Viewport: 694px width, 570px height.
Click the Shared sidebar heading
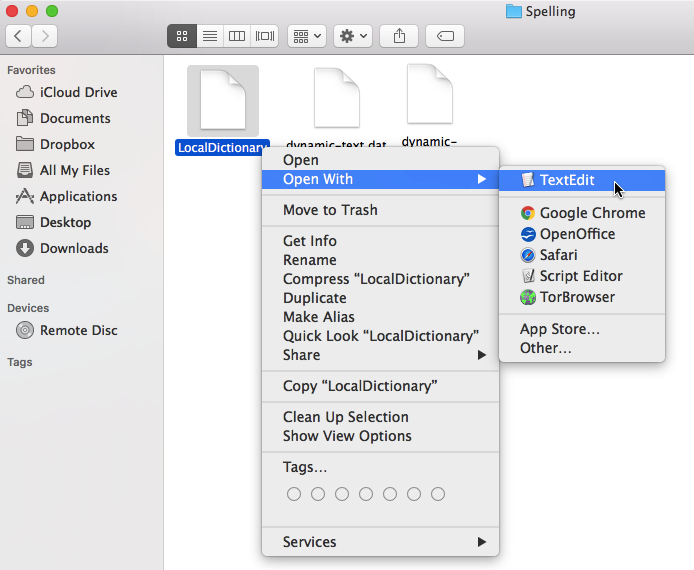tap(26, 280)
